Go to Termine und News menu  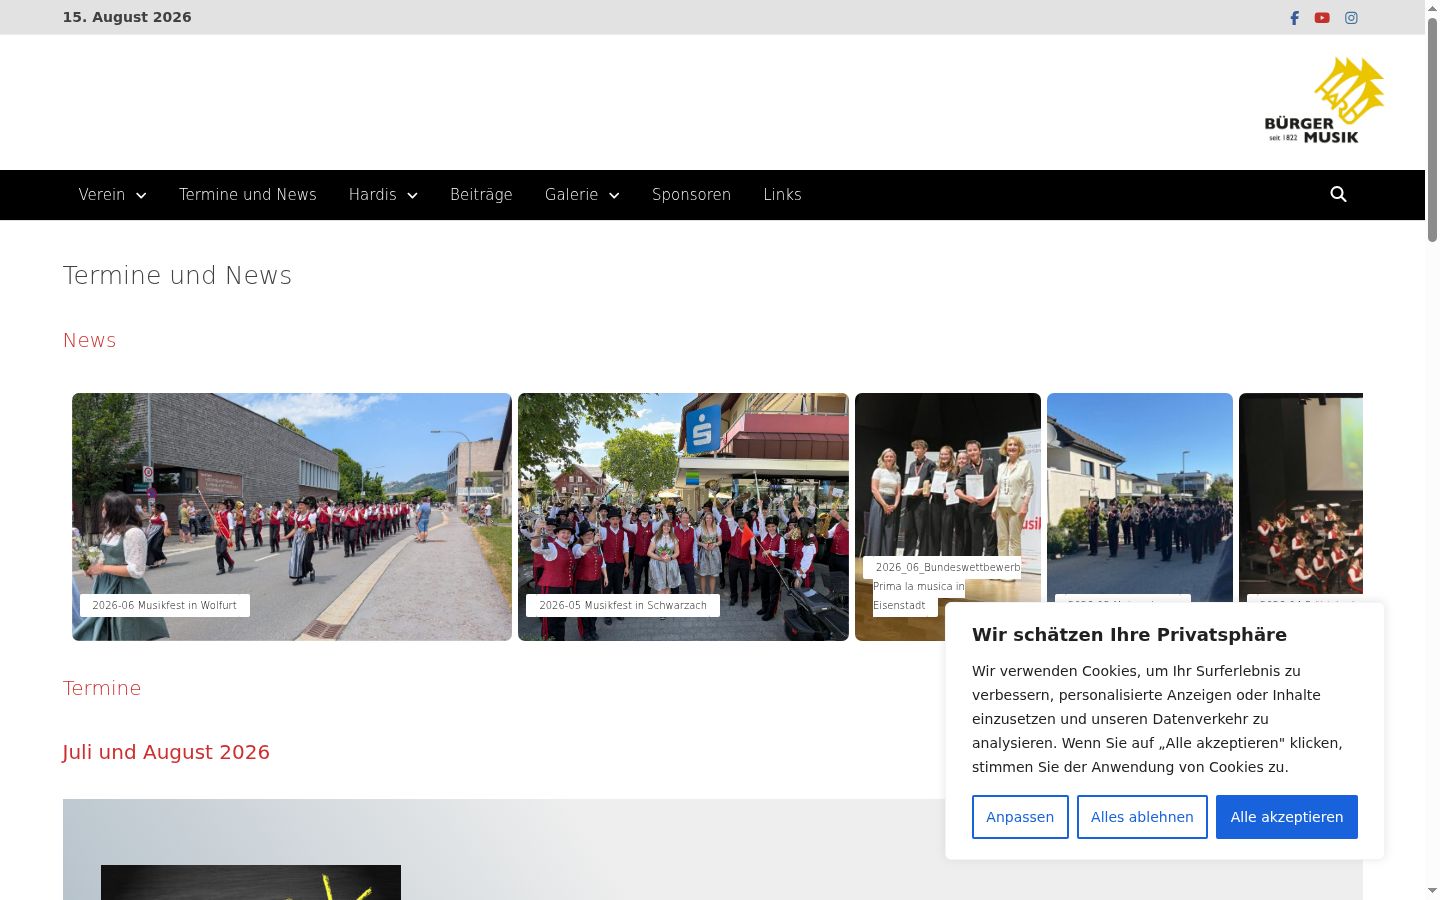[248, 194]
